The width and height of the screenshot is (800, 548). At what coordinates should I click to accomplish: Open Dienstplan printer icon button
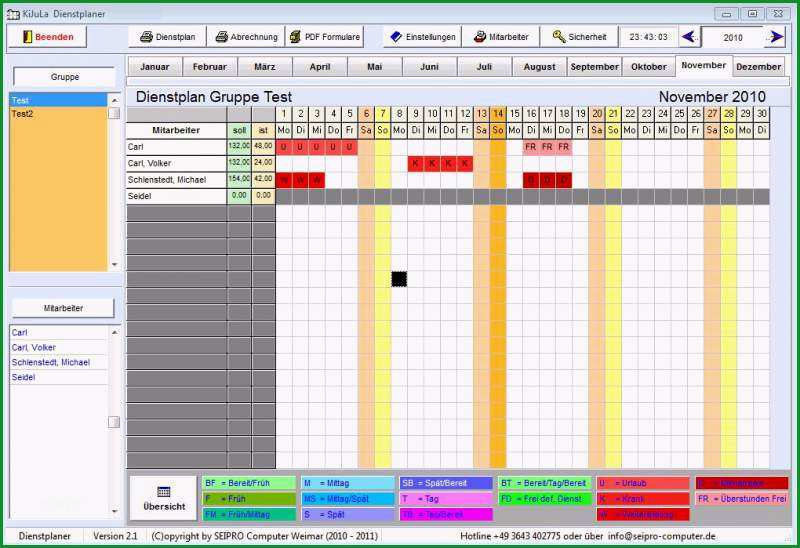[x=146, y=37]
